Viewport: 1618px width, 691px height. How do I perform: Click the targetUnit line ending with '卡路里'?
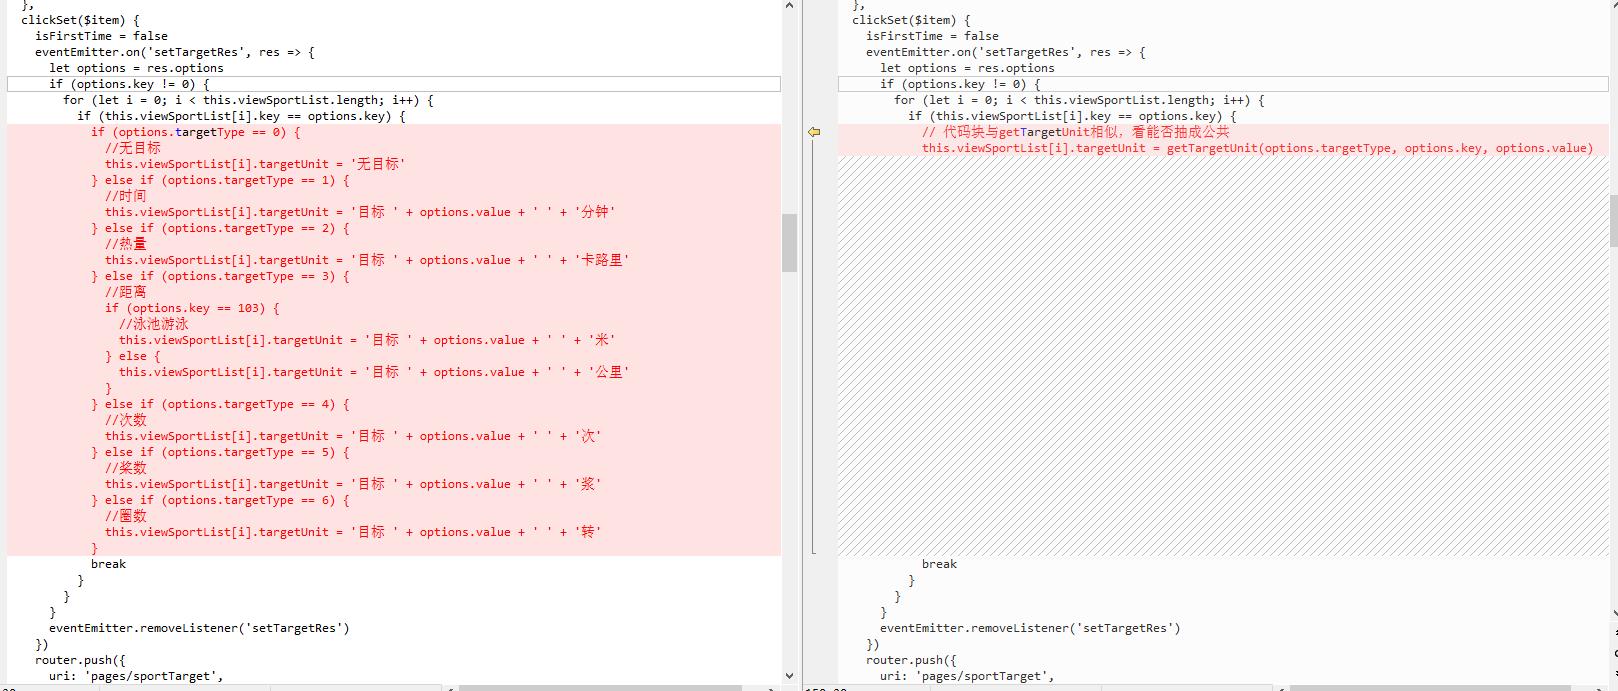(x=367, y=260)
